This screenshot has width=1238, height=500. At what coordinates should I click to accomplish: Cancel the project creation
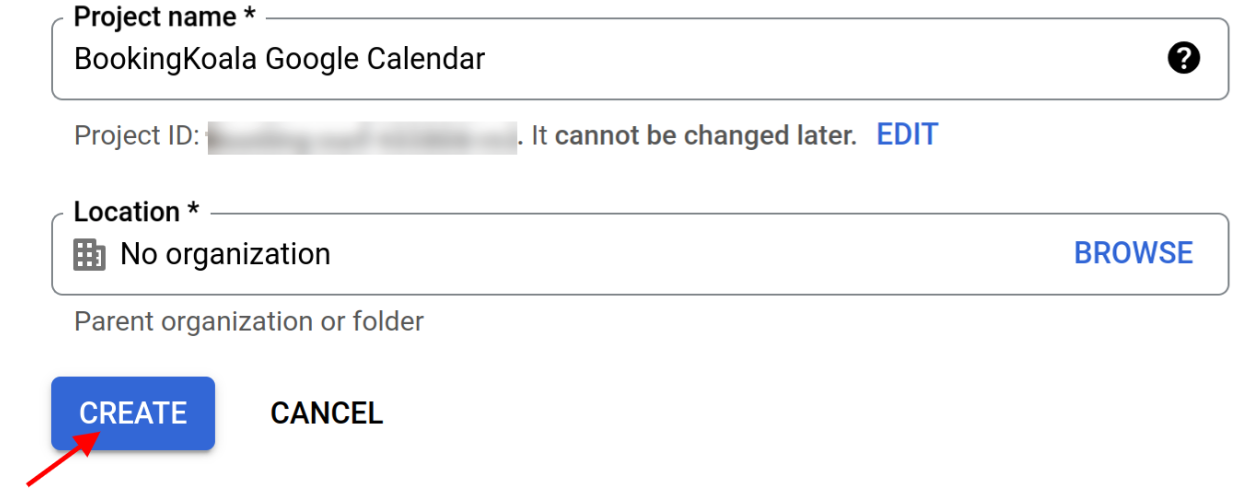coord(326,413)
